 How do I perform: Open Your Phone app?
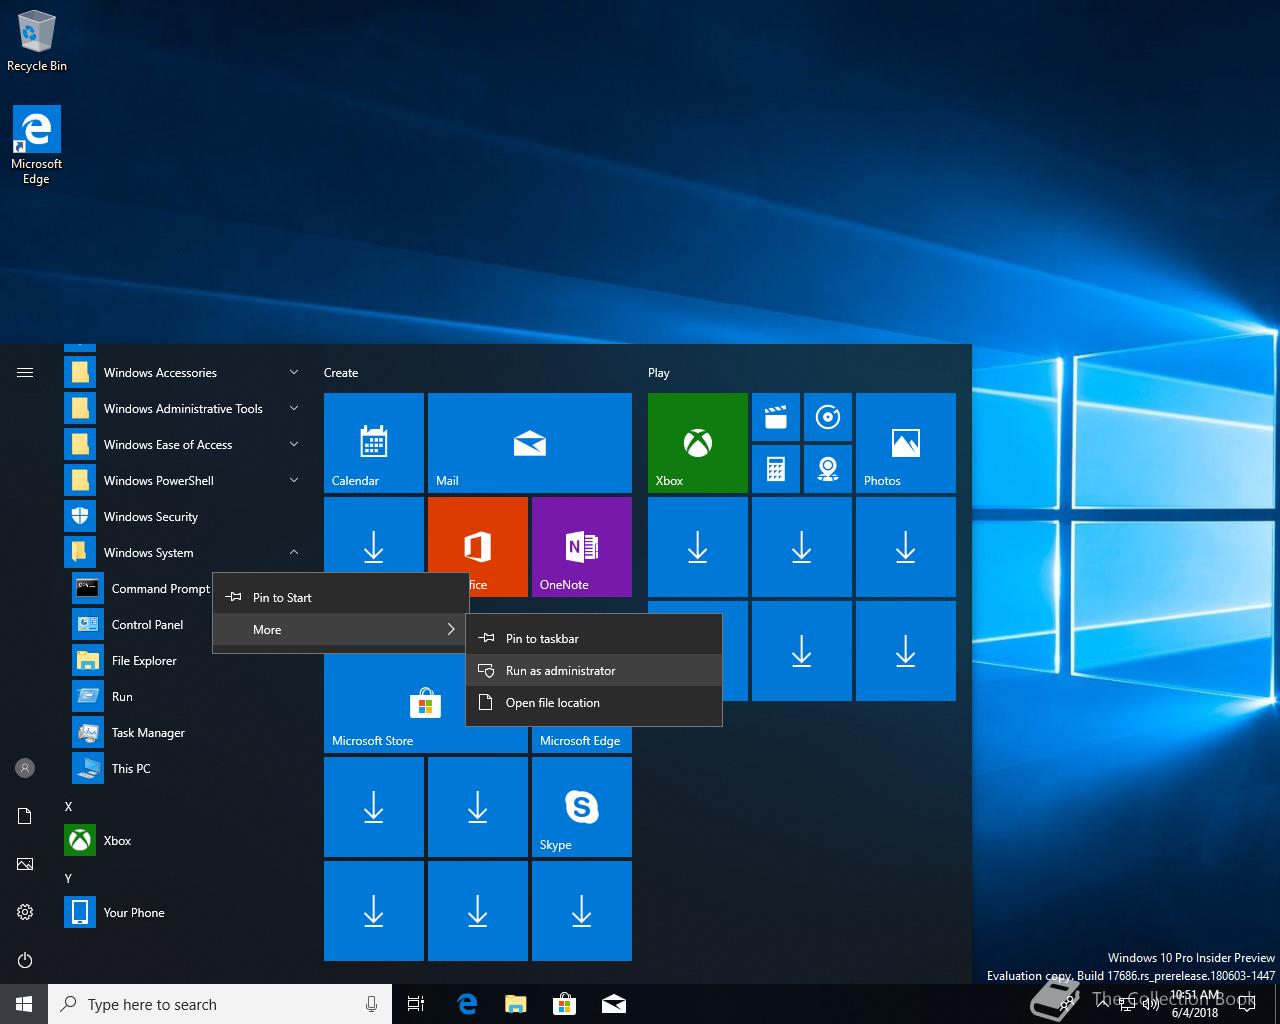click(x=186, y=912)
